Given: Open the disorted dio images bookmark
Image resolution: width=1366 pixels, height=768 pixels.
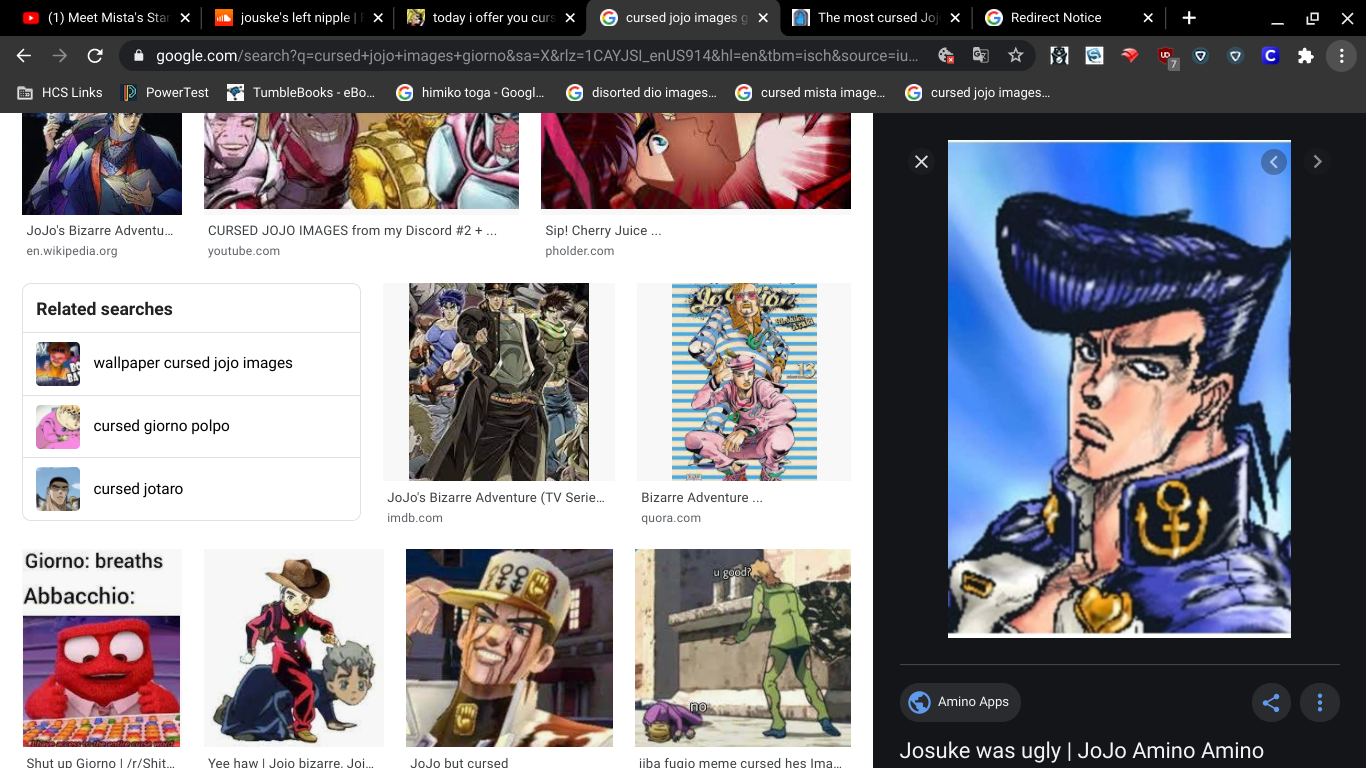Looking at the screenshot, I should click(x=642, y=92).
